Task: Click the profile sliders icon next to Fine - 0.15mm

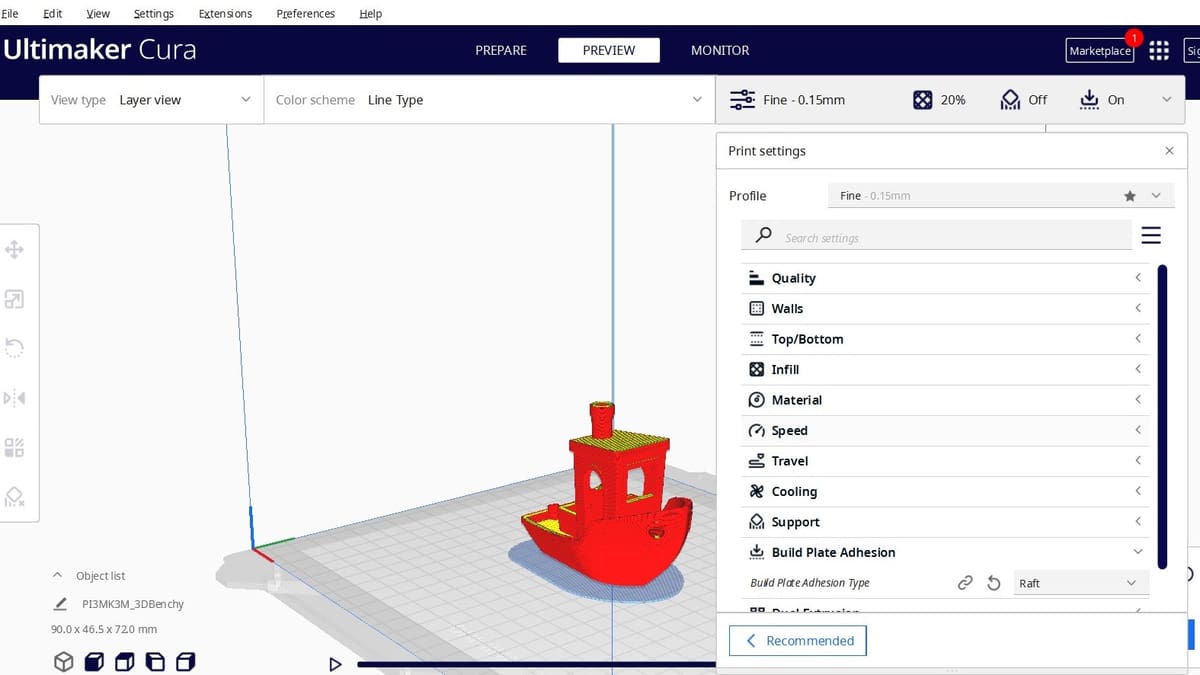Action: point(742,100)
